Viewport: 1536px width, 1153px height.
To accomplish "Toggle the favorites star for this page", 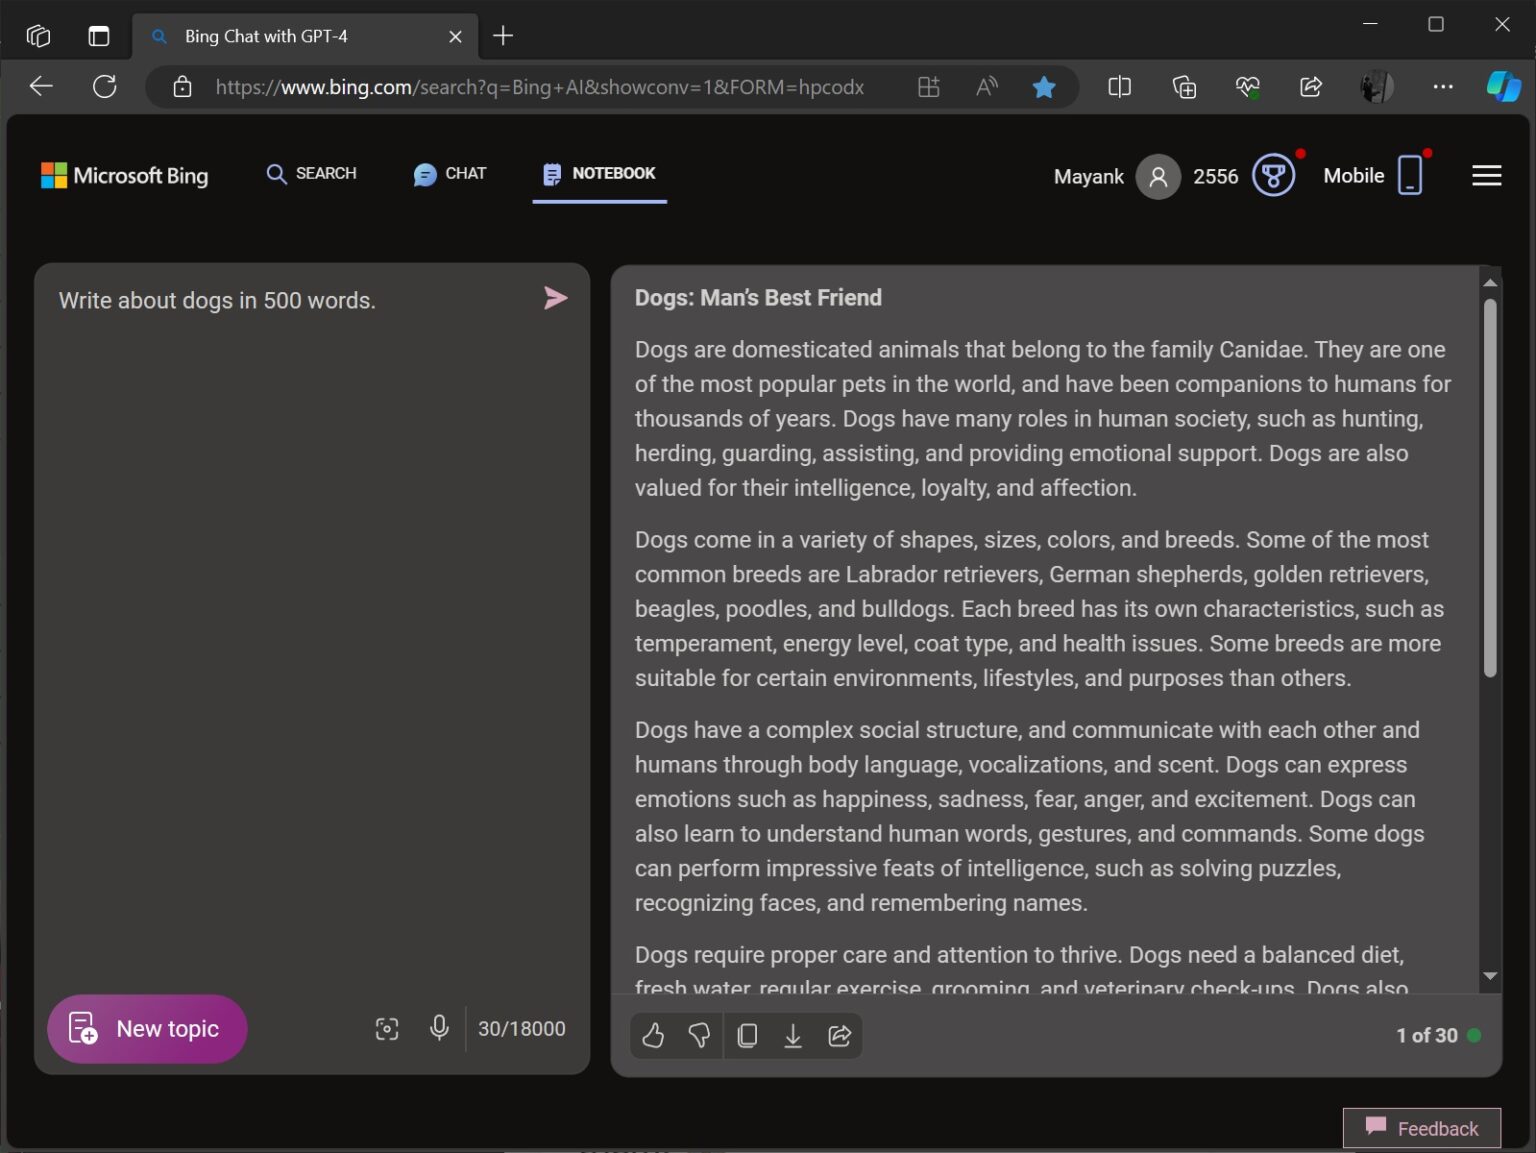I will click(1044, 87).
